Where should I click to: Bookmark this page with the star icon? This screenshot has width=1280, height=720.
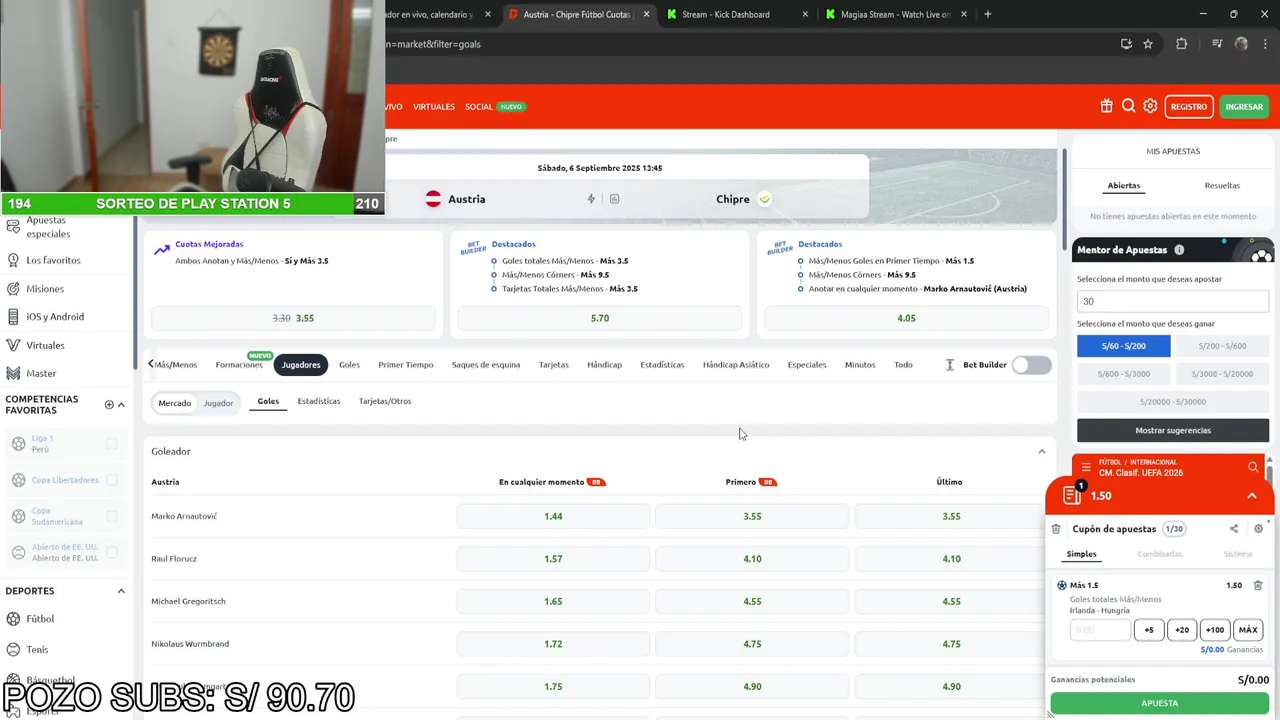click(x=1148, y=44)
